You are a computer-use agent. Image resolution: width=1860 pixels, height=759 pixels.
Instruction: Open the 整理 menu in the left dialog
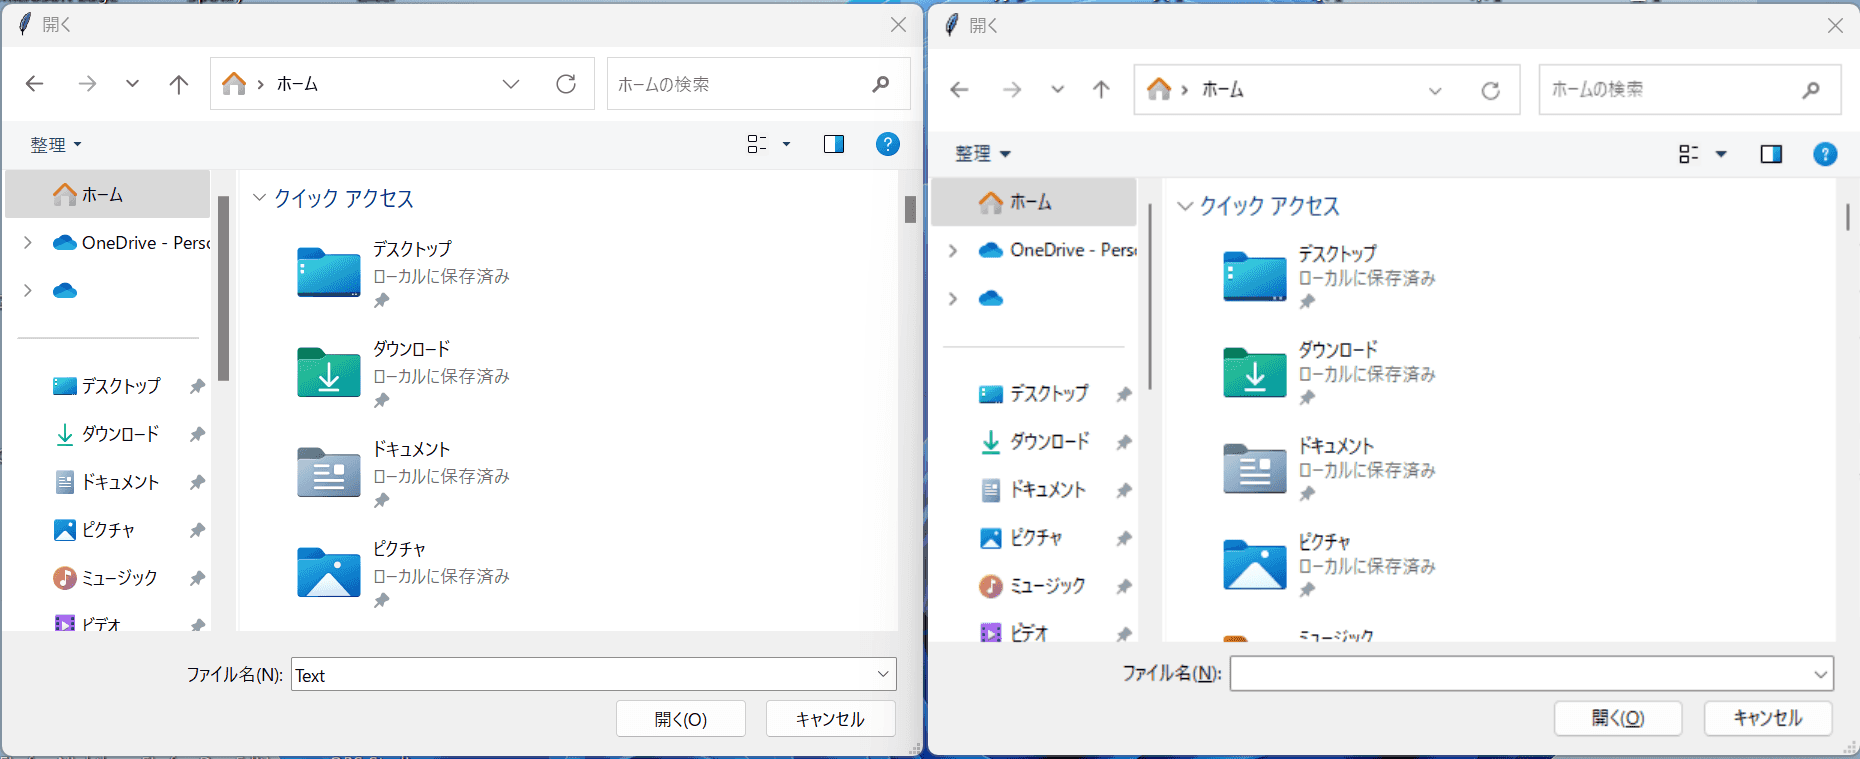coord(55,145)
